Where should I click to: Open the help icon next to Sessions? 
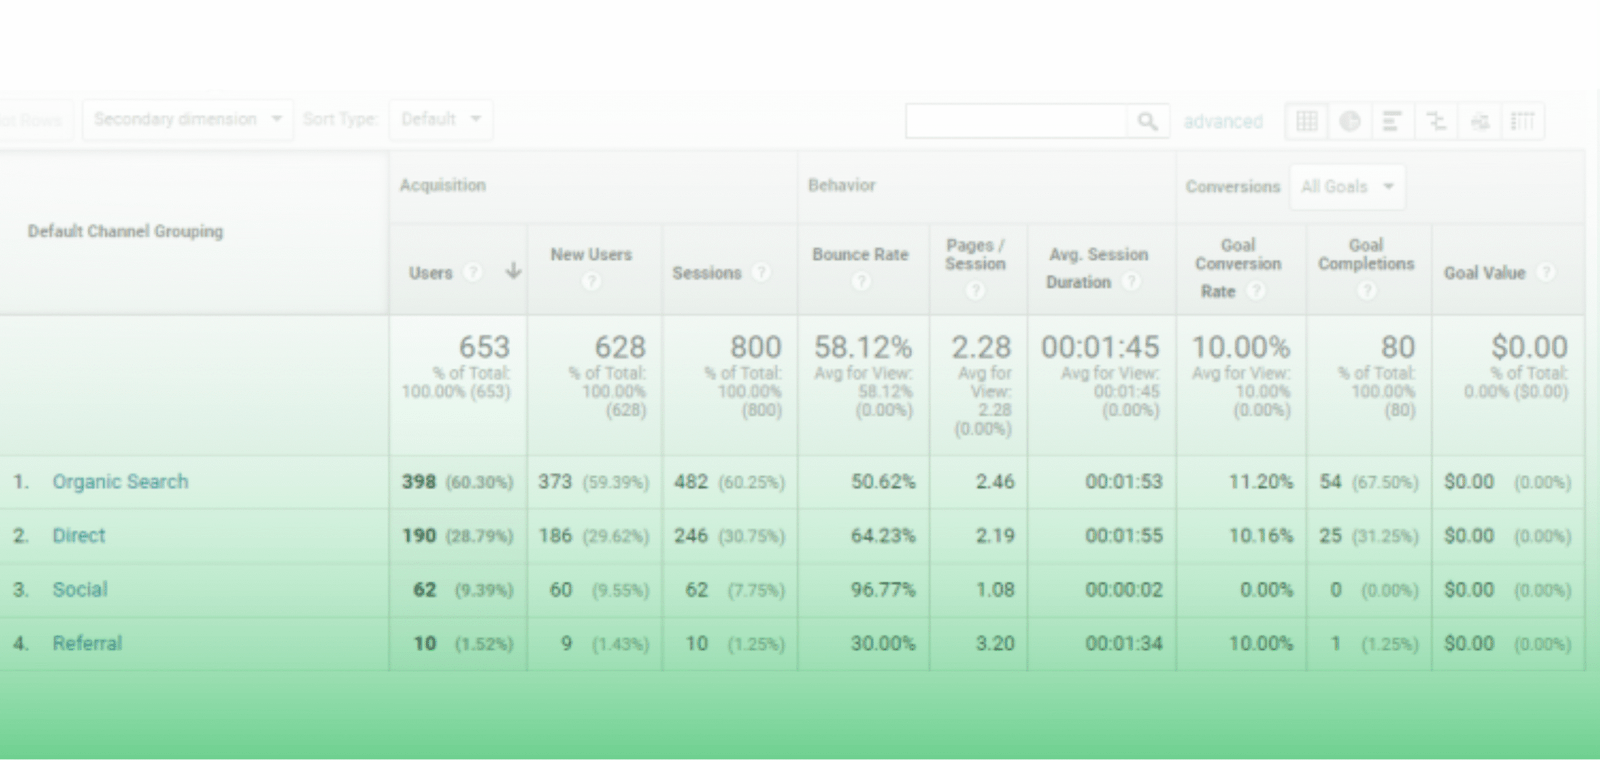(x=761, y=272)
